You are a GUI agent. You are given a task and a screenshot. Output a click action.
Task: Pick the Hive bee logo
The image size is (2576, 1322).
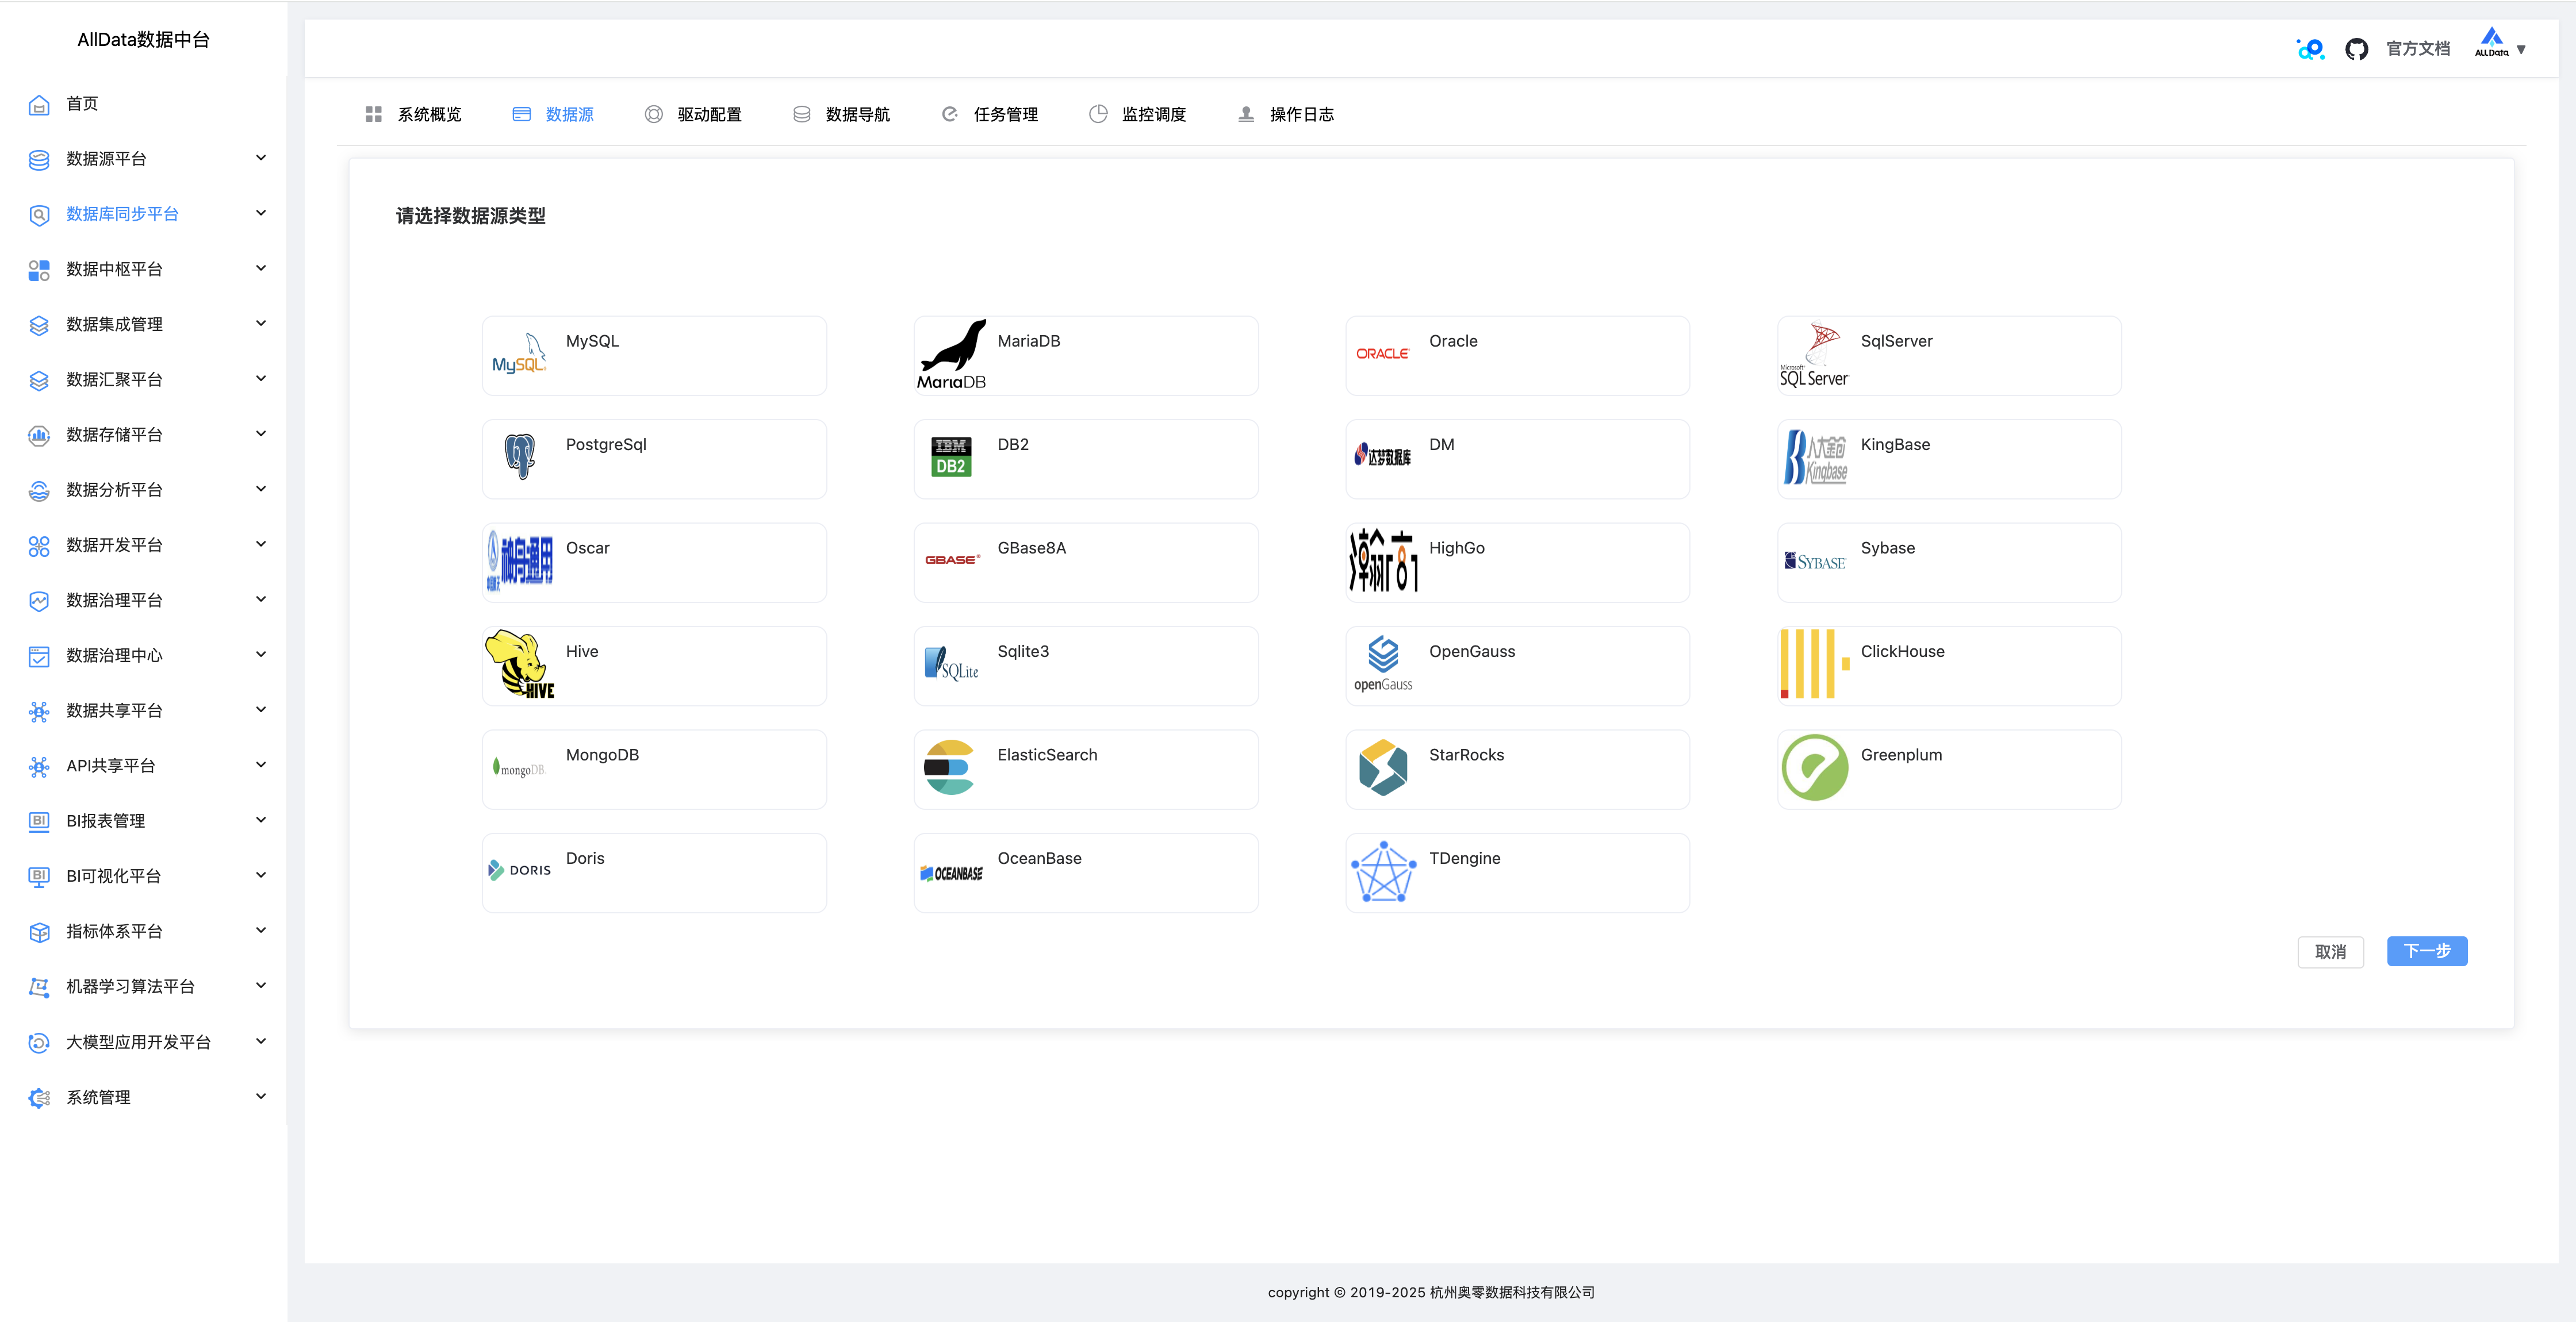point(519,664)
